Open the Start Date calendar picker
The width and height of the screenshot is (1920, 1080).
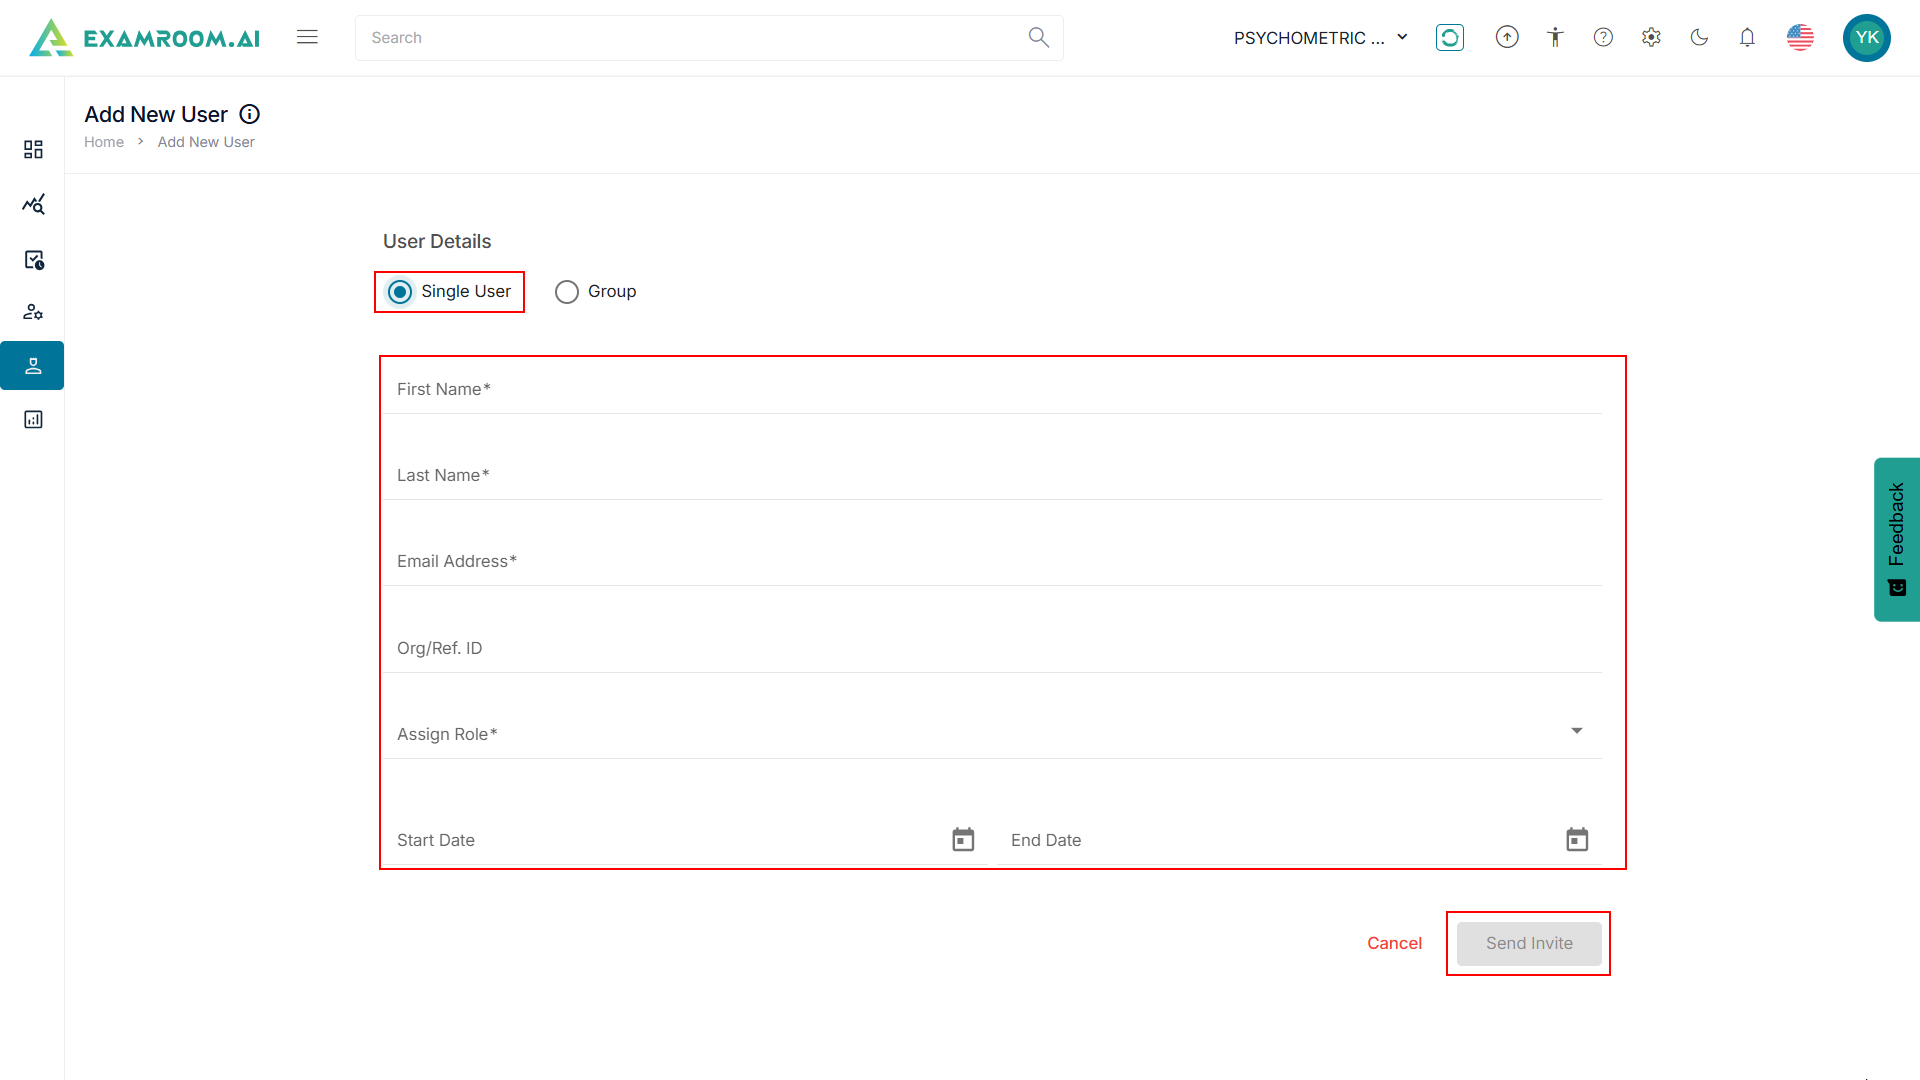[x=963, y=840]
